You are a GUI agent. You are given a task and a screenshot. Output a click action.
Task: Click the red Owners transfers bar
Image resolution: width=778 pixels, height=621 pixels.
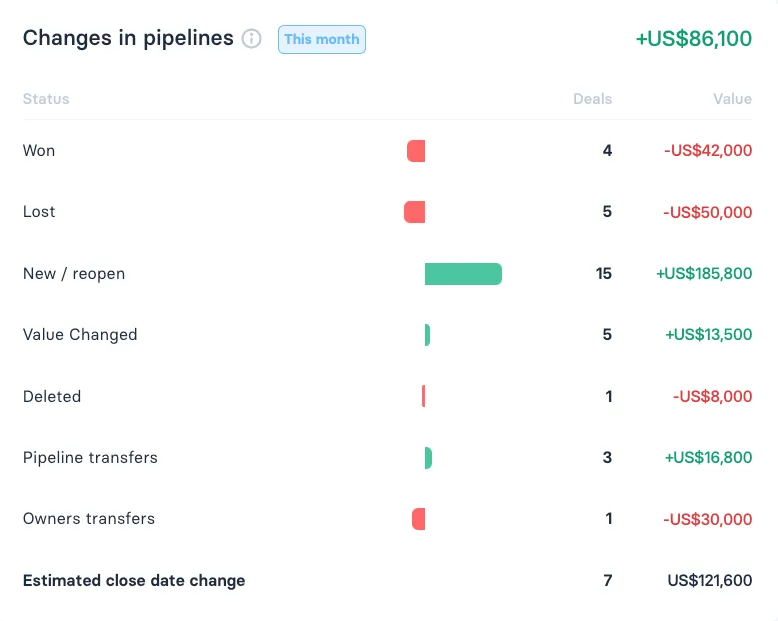[x=418, y=519]
